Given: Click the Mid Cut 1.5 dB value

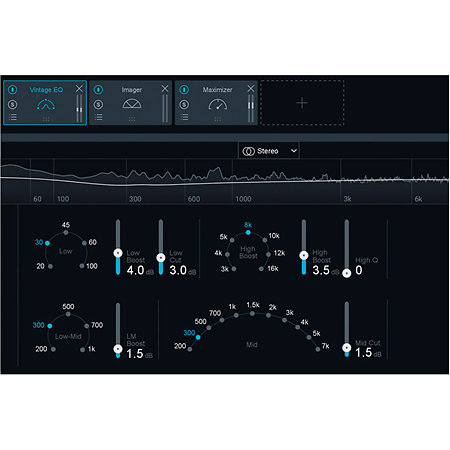Looking at the screenshot, I should click(x=368, y=353).
